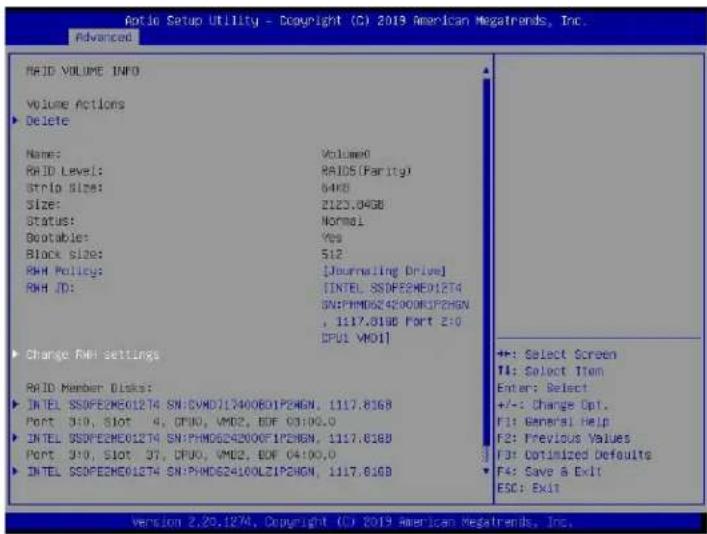Open first member disk SN CVMD712400BD1P2HGN
This screenshot has width=707, height=534.
209,405
